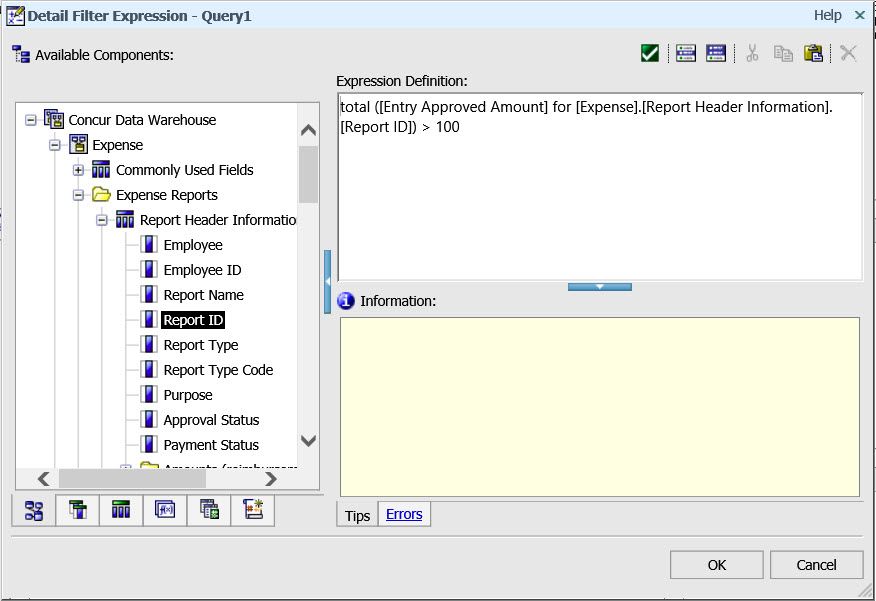Click the tree's scroll-left arrow

(44, 479)
